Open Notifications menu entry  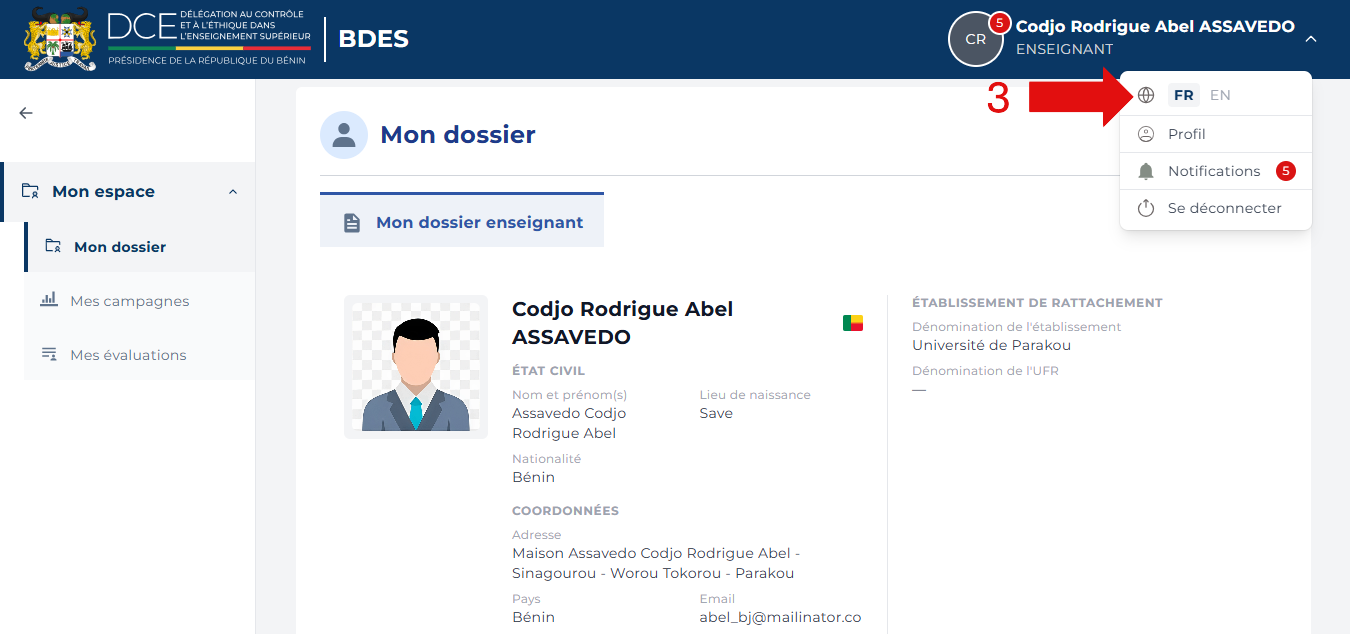[x=1215, y=171]
